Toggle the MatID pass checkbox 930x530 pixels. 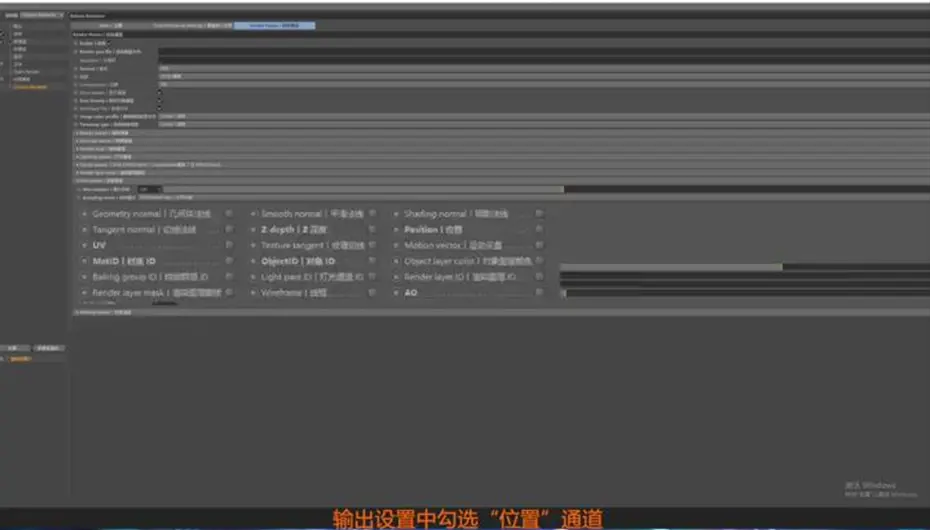[229, 261]
